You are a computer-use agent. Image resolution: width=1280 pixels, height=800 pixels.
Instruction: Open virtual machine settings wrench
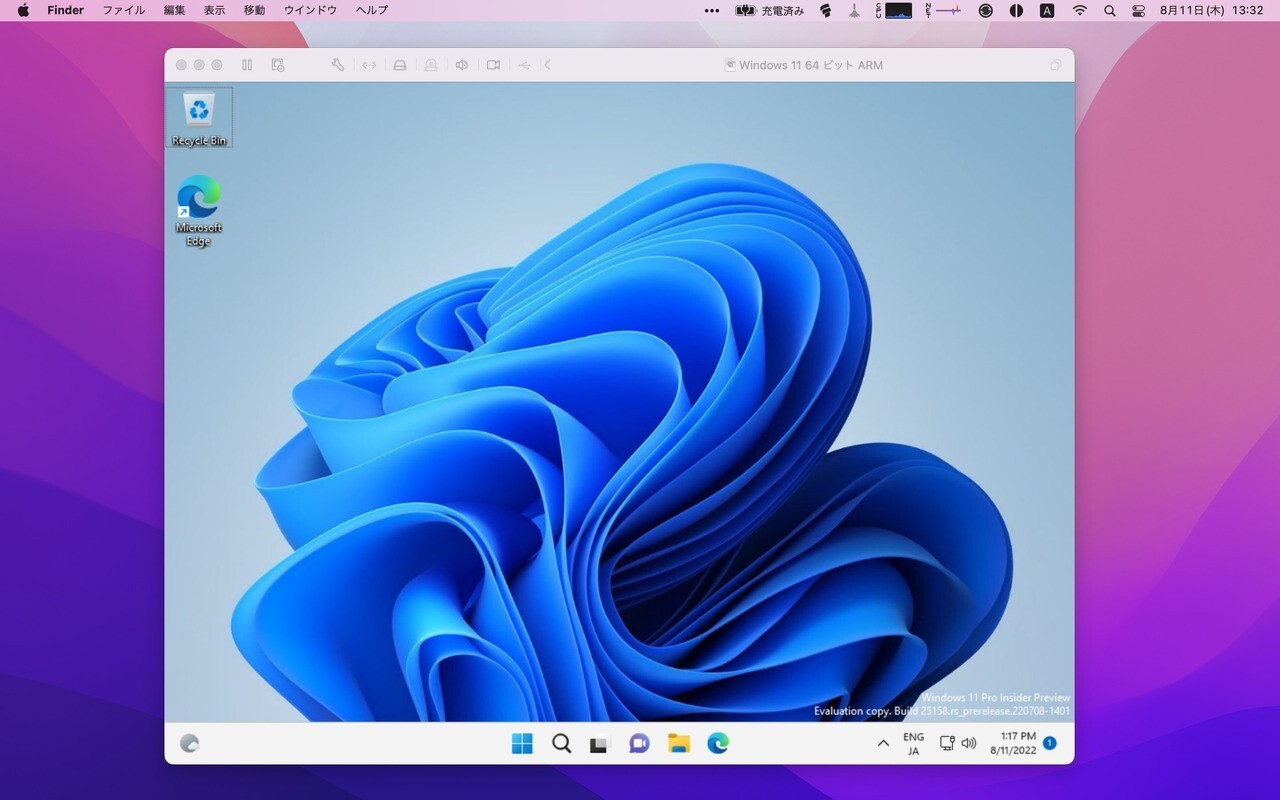click(338, 65)
